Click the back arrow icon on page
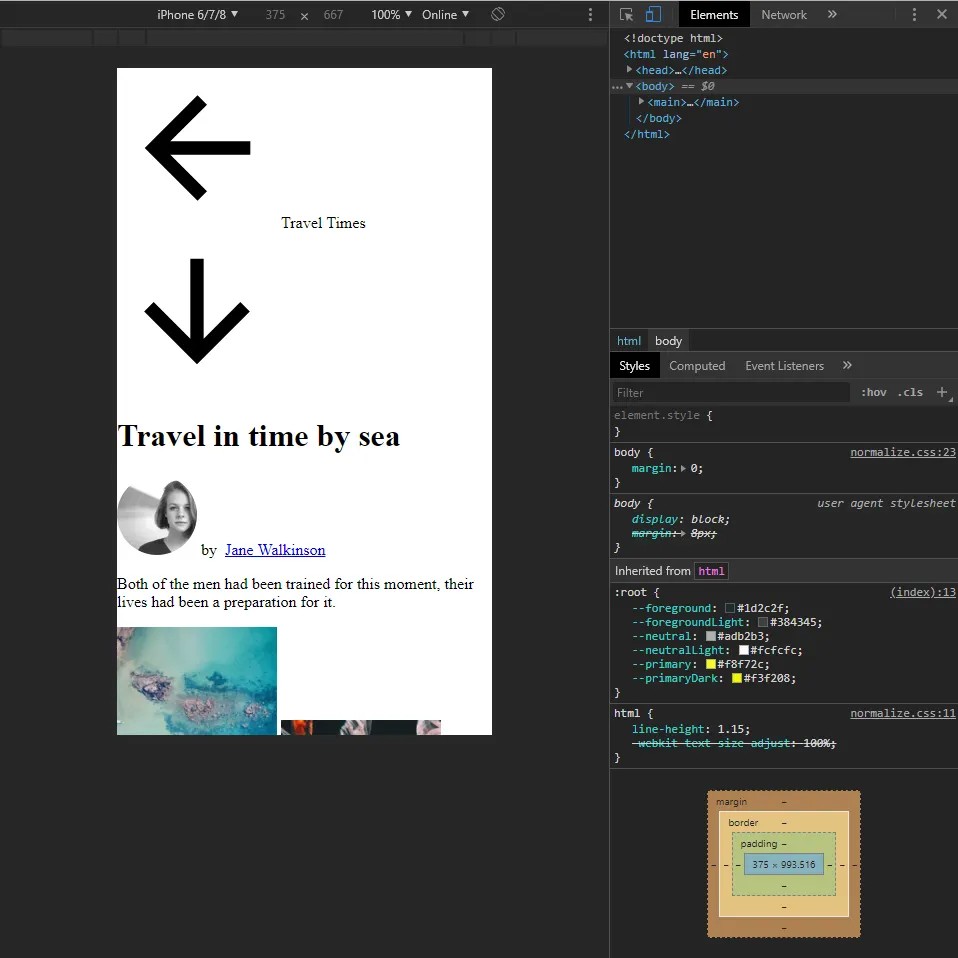958x958 pixels. (197, 148)
